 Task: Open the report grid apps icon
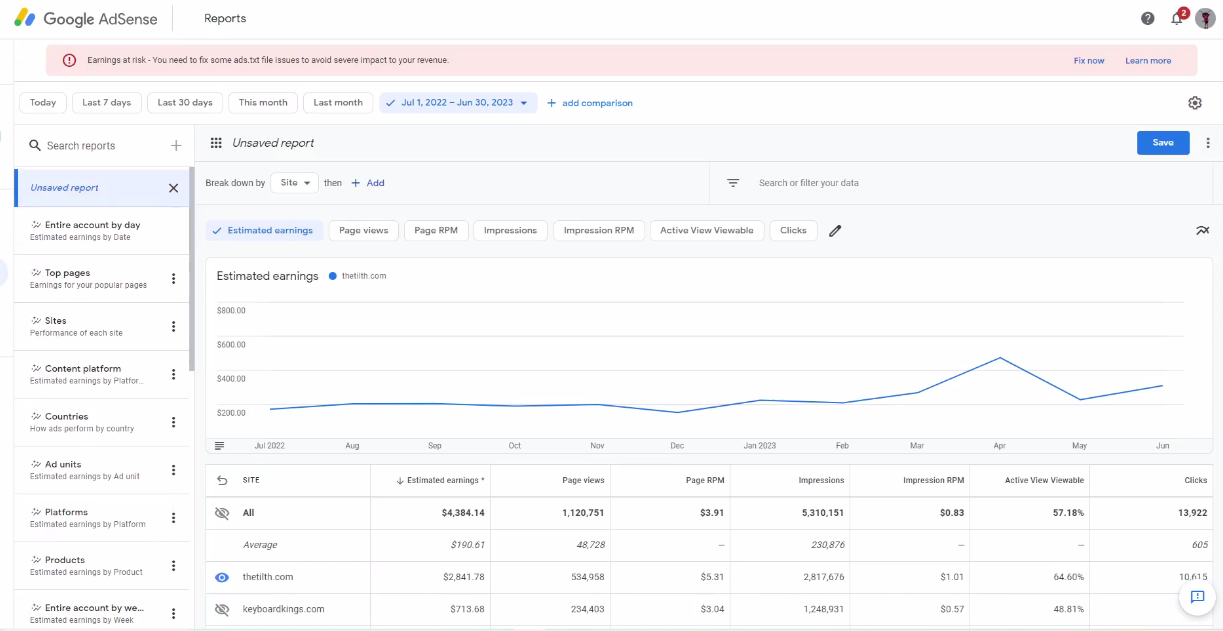[216, 143]
